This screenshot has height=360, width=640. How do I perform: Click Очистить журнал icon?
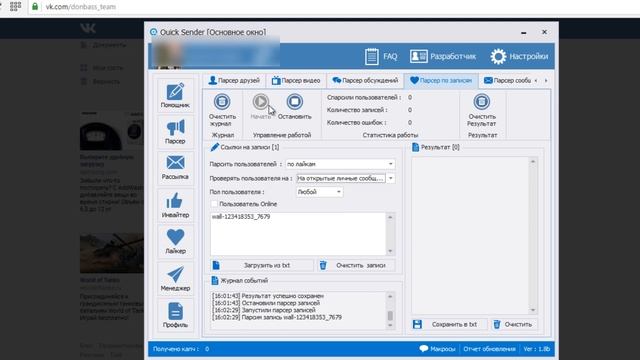pyautogui.click(x=222, y=109)
